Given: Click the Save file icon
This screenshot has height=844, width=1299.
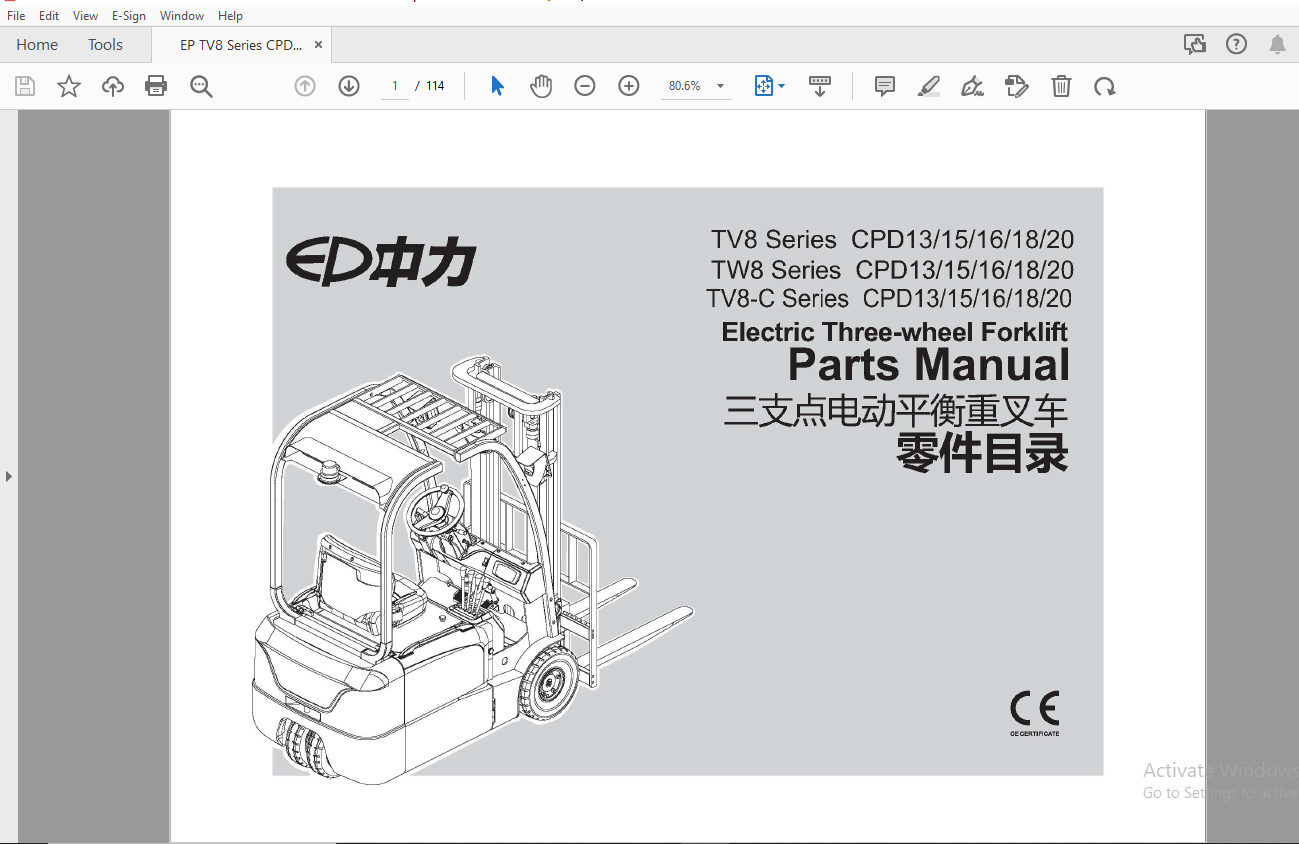Looking at the screenshot, I should click(x=25, y=86).
